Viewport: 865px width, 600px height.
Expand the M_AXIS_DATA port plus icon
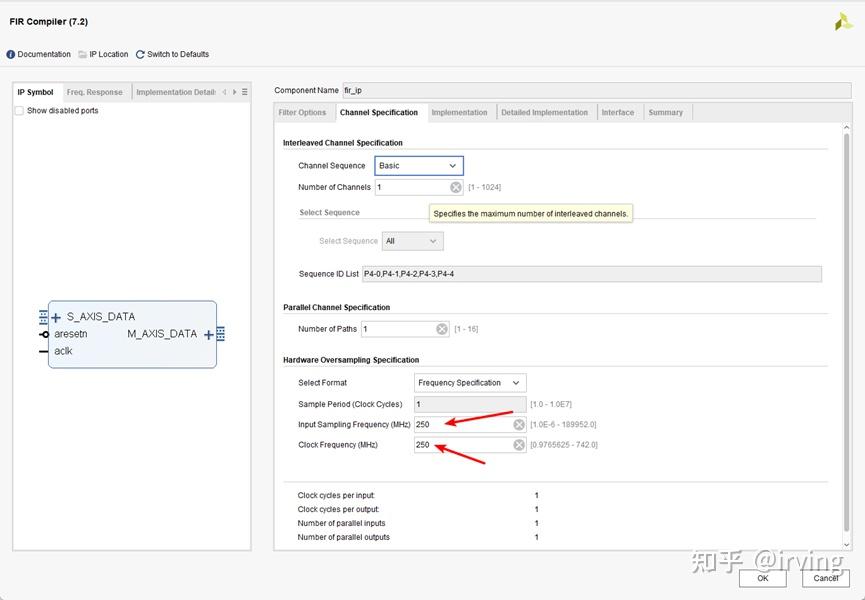209,335
